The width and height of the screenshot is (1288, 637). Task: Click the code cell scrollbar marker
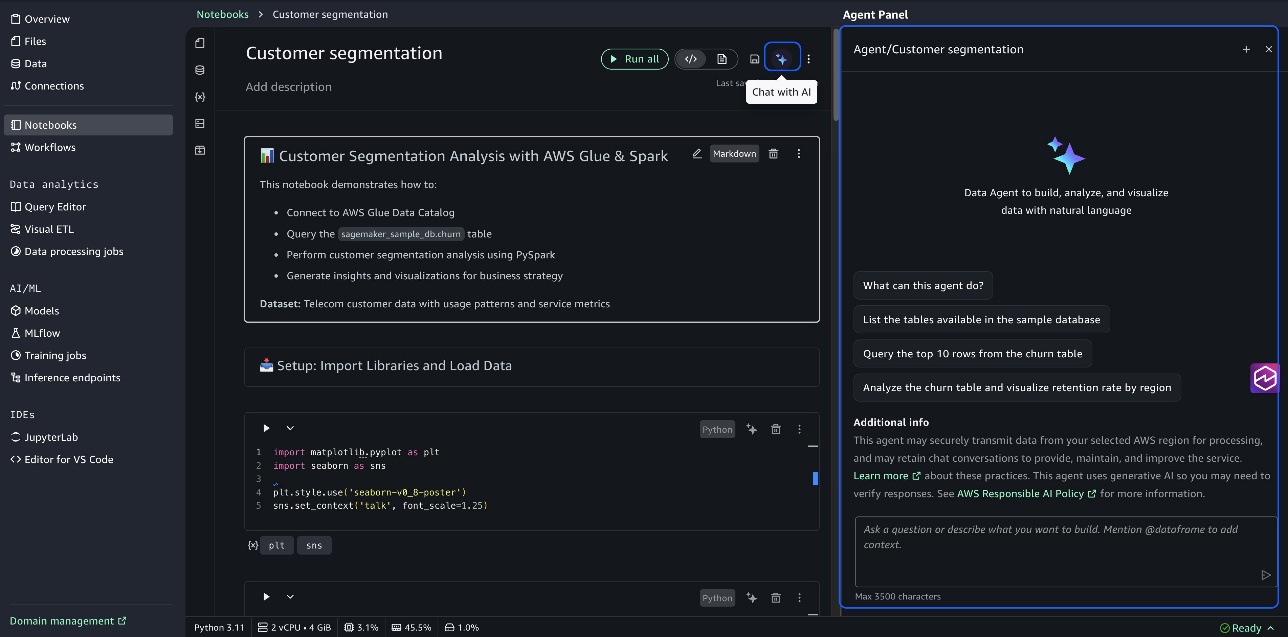pos(815,479)
